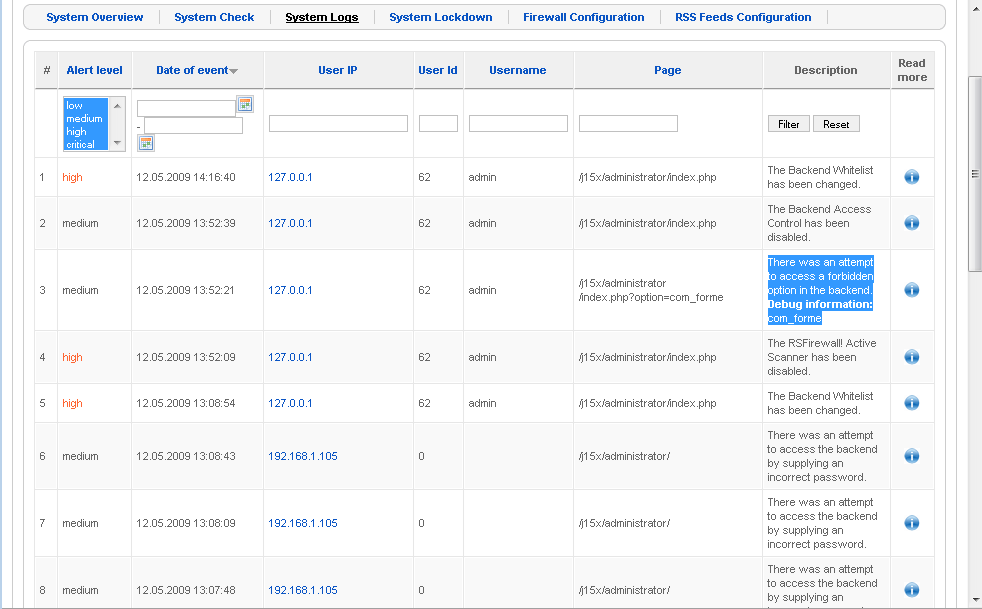Click the page scrollbar down arrow

(974, 601)
